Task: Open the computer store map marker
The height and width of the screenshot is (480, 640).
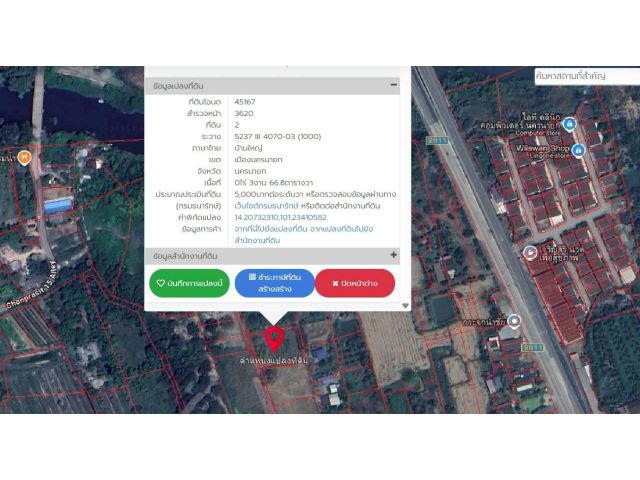Action: coord(569,124)
